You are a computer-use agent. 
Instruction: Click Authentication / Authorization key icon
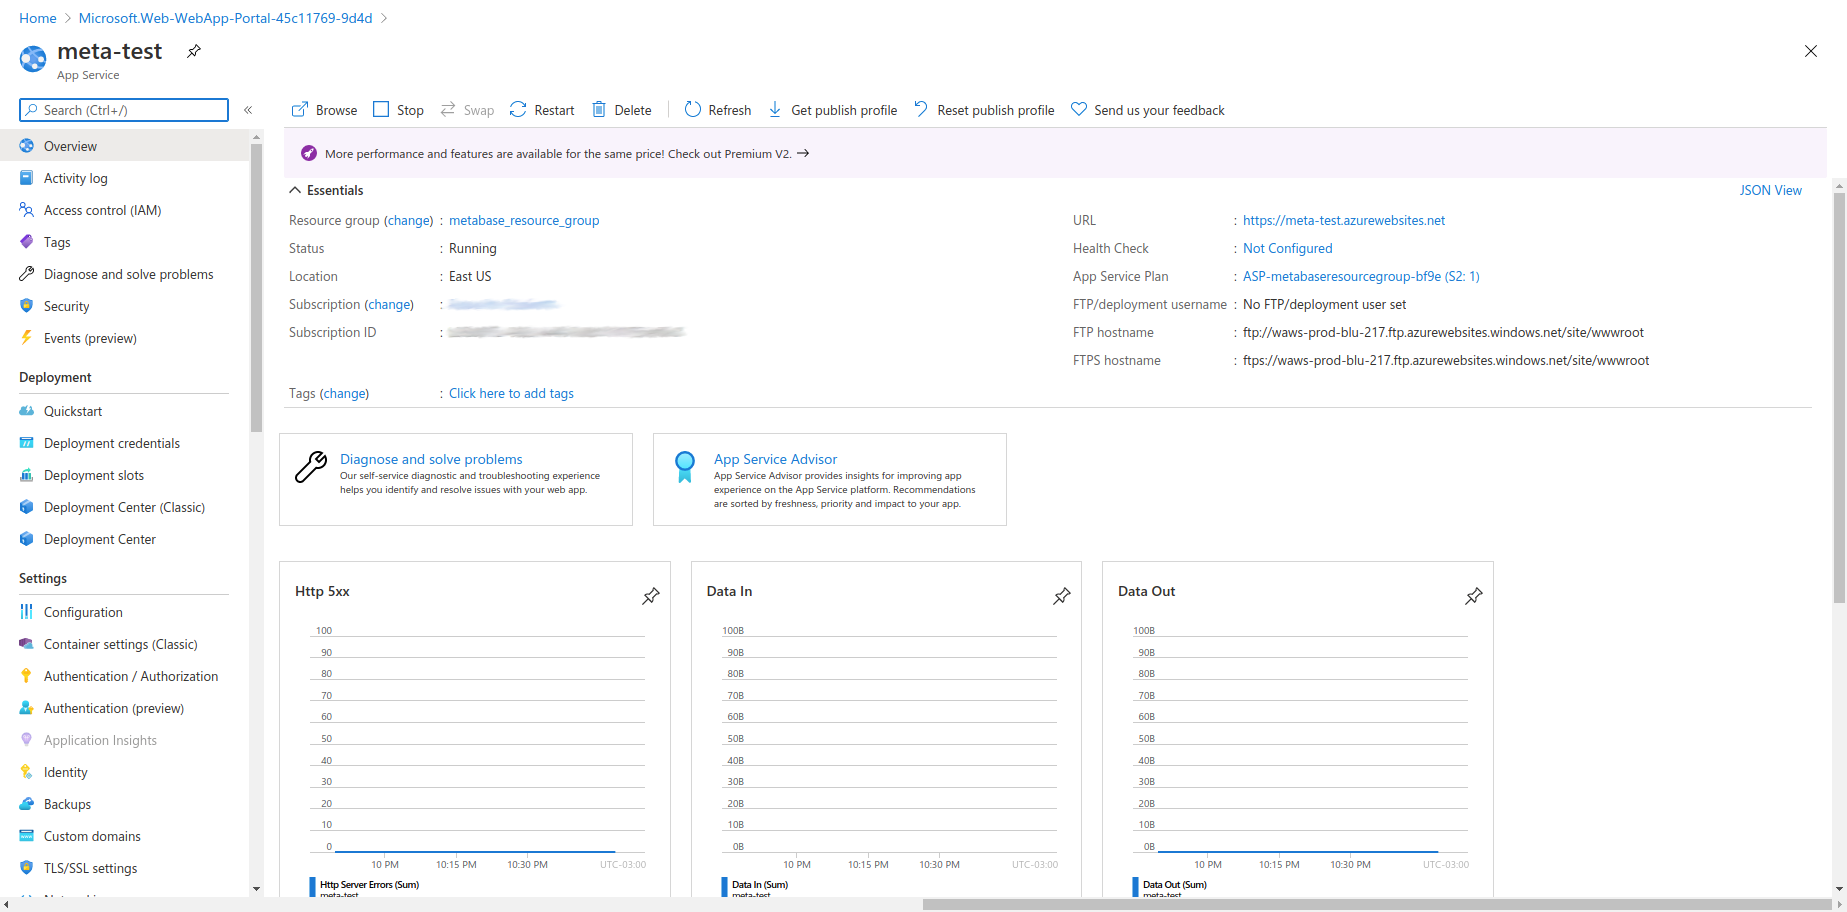[x=27, y=676]
